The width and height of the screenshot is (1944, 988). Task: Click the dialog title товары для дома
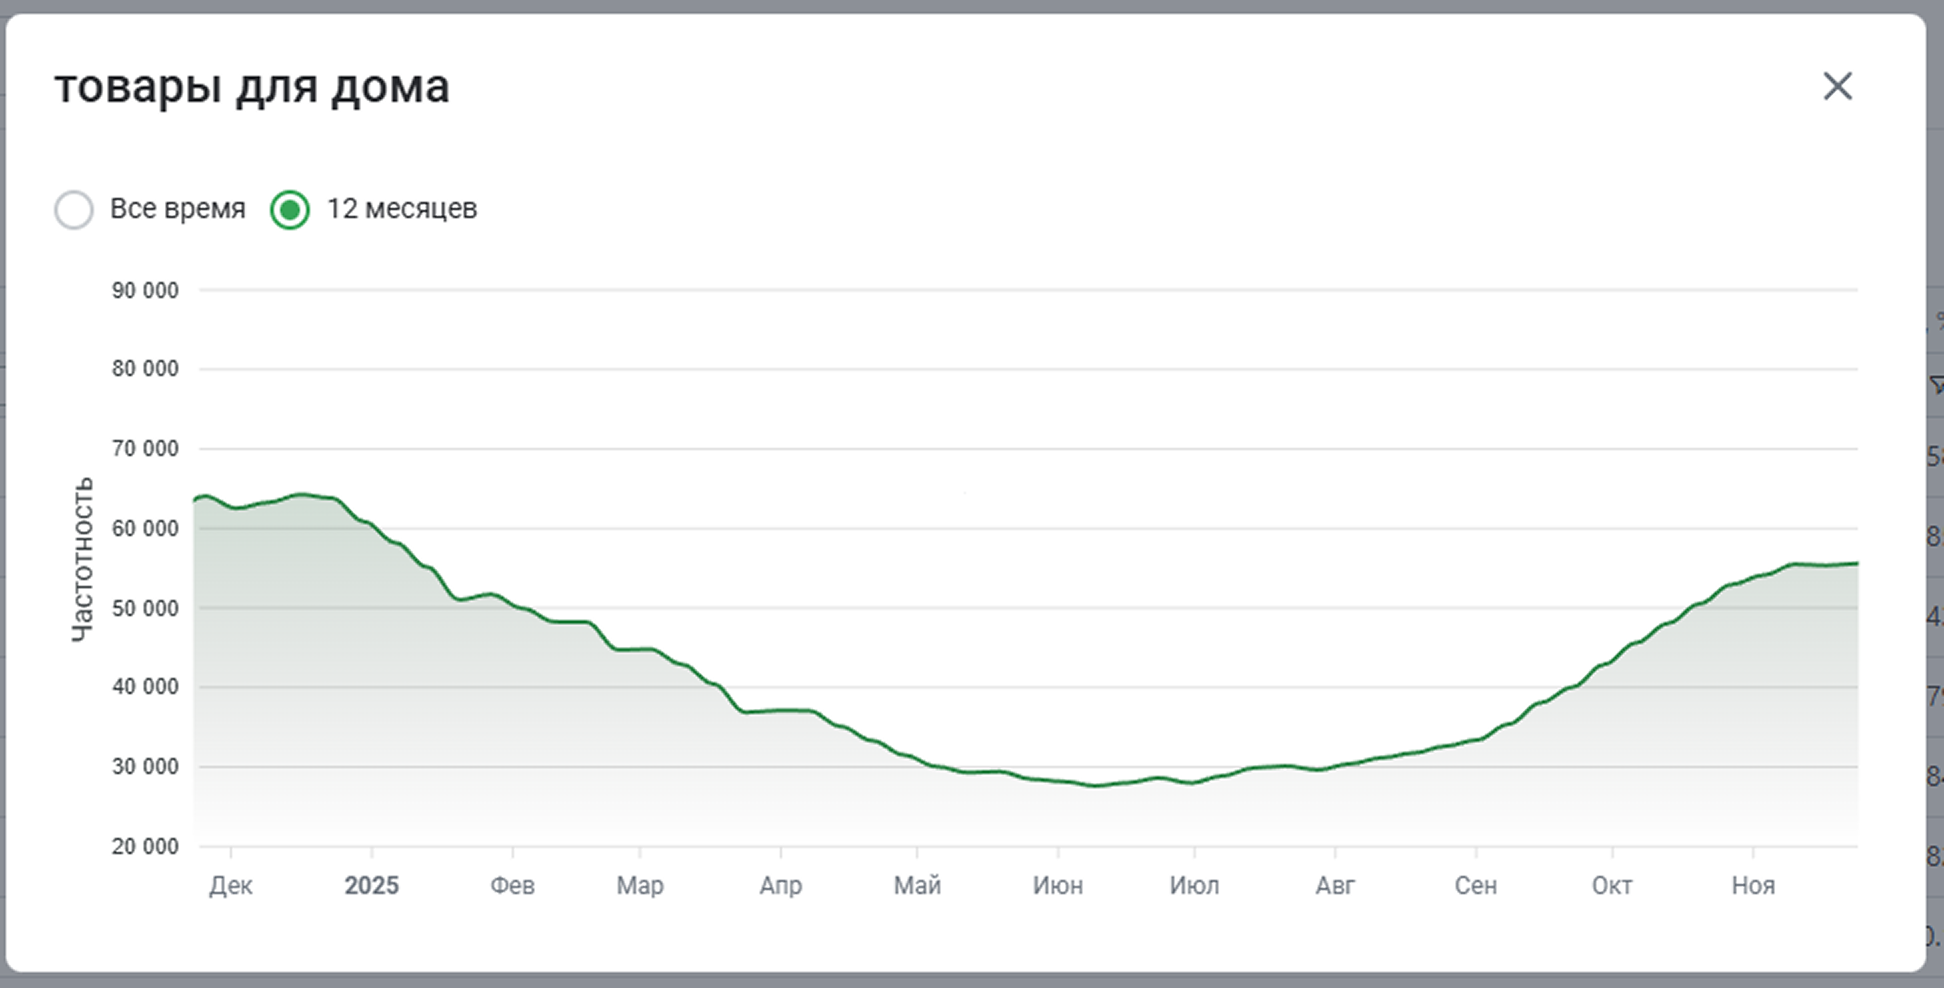252,87
